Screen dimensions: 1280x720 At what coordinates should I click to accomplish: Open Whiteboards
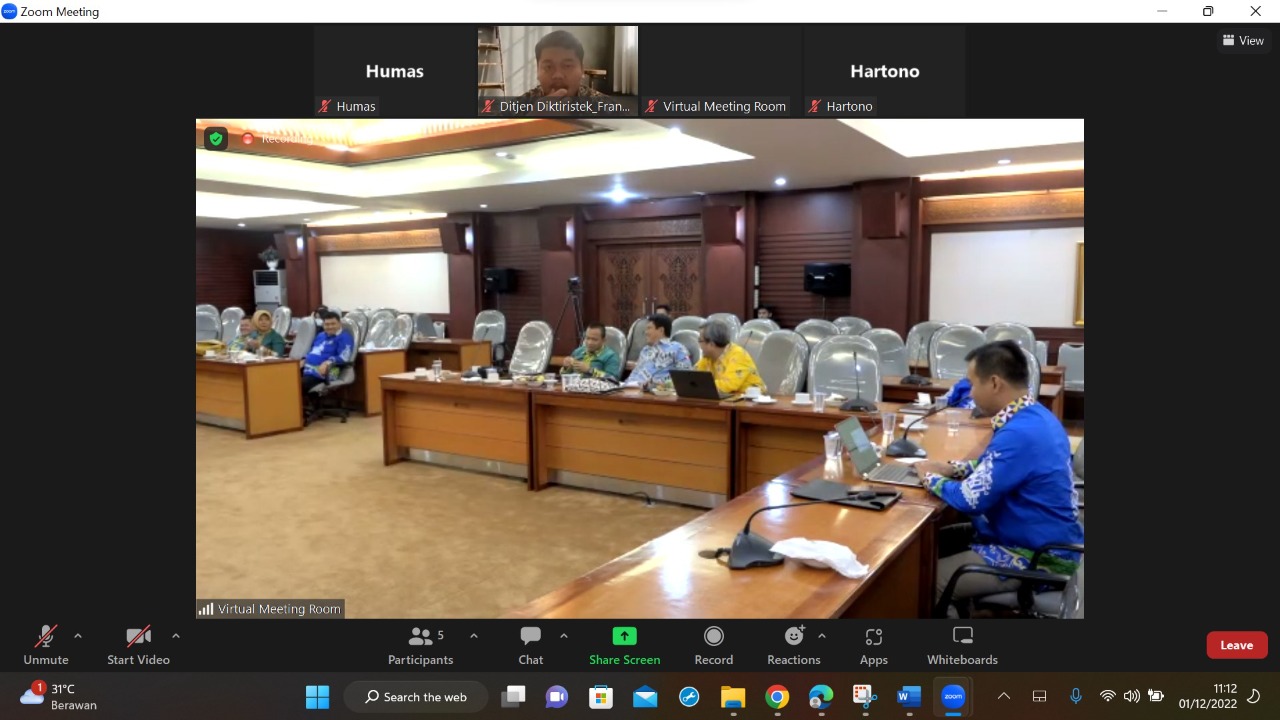pos(962,645)
